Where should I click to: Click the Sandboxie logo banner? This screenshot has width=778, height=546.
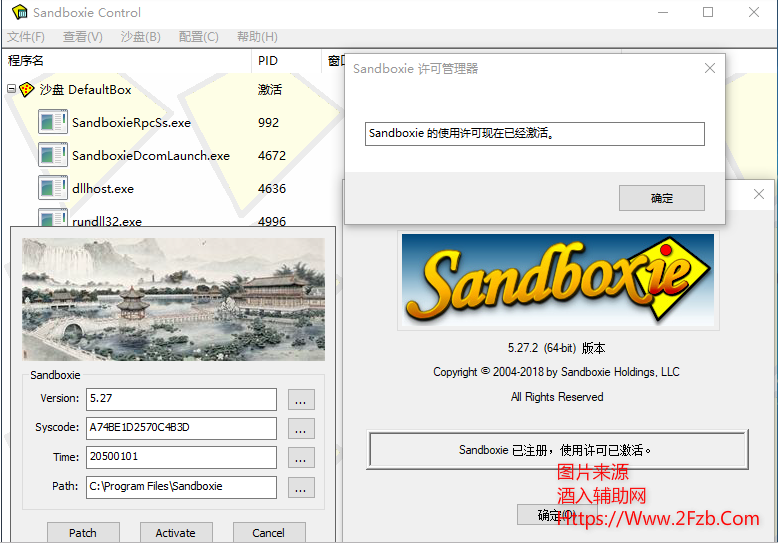point(558,280)
